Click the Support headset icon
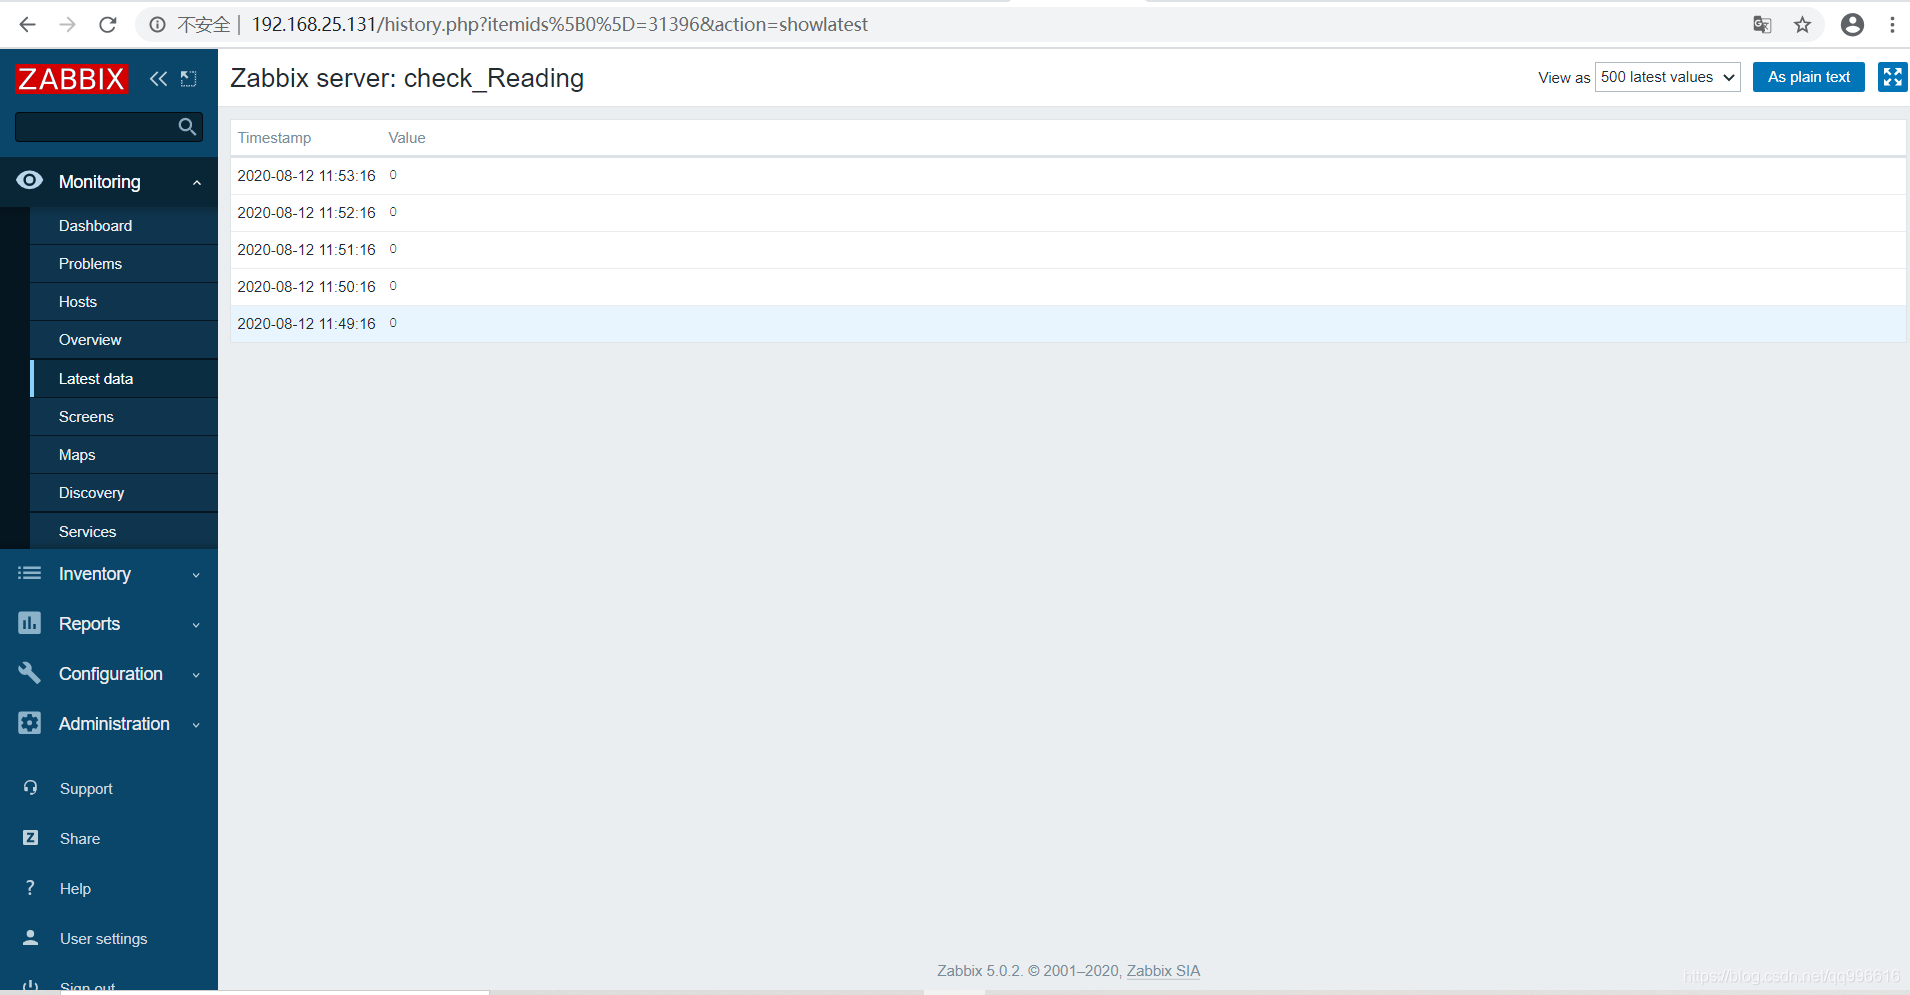Screen dimensions: 1910x995 30,788
